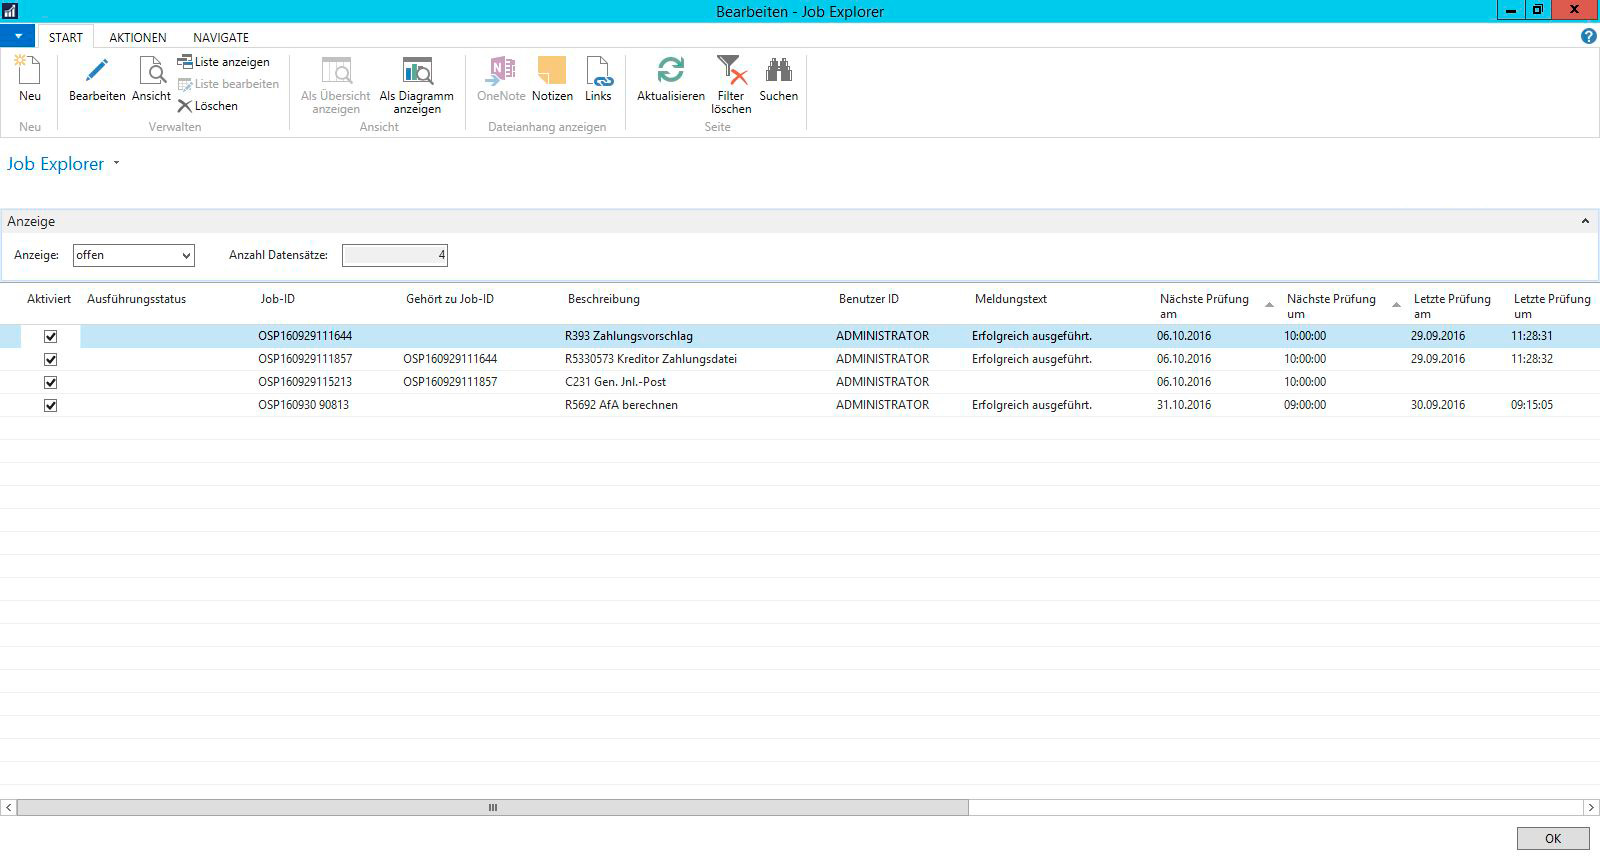Clear filters with Filter löschen icon

[731, 72]
